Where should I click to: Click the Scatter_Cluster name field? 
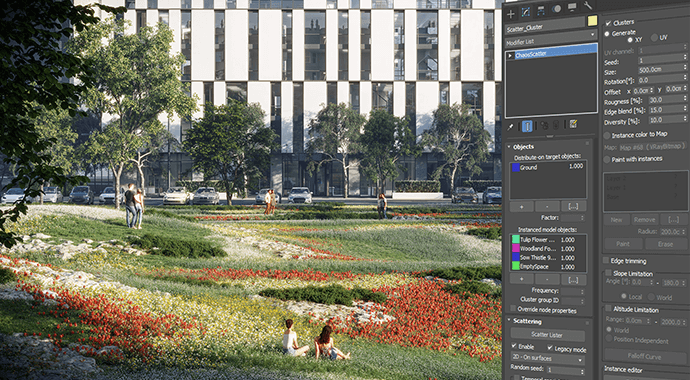tap(544, 26)
